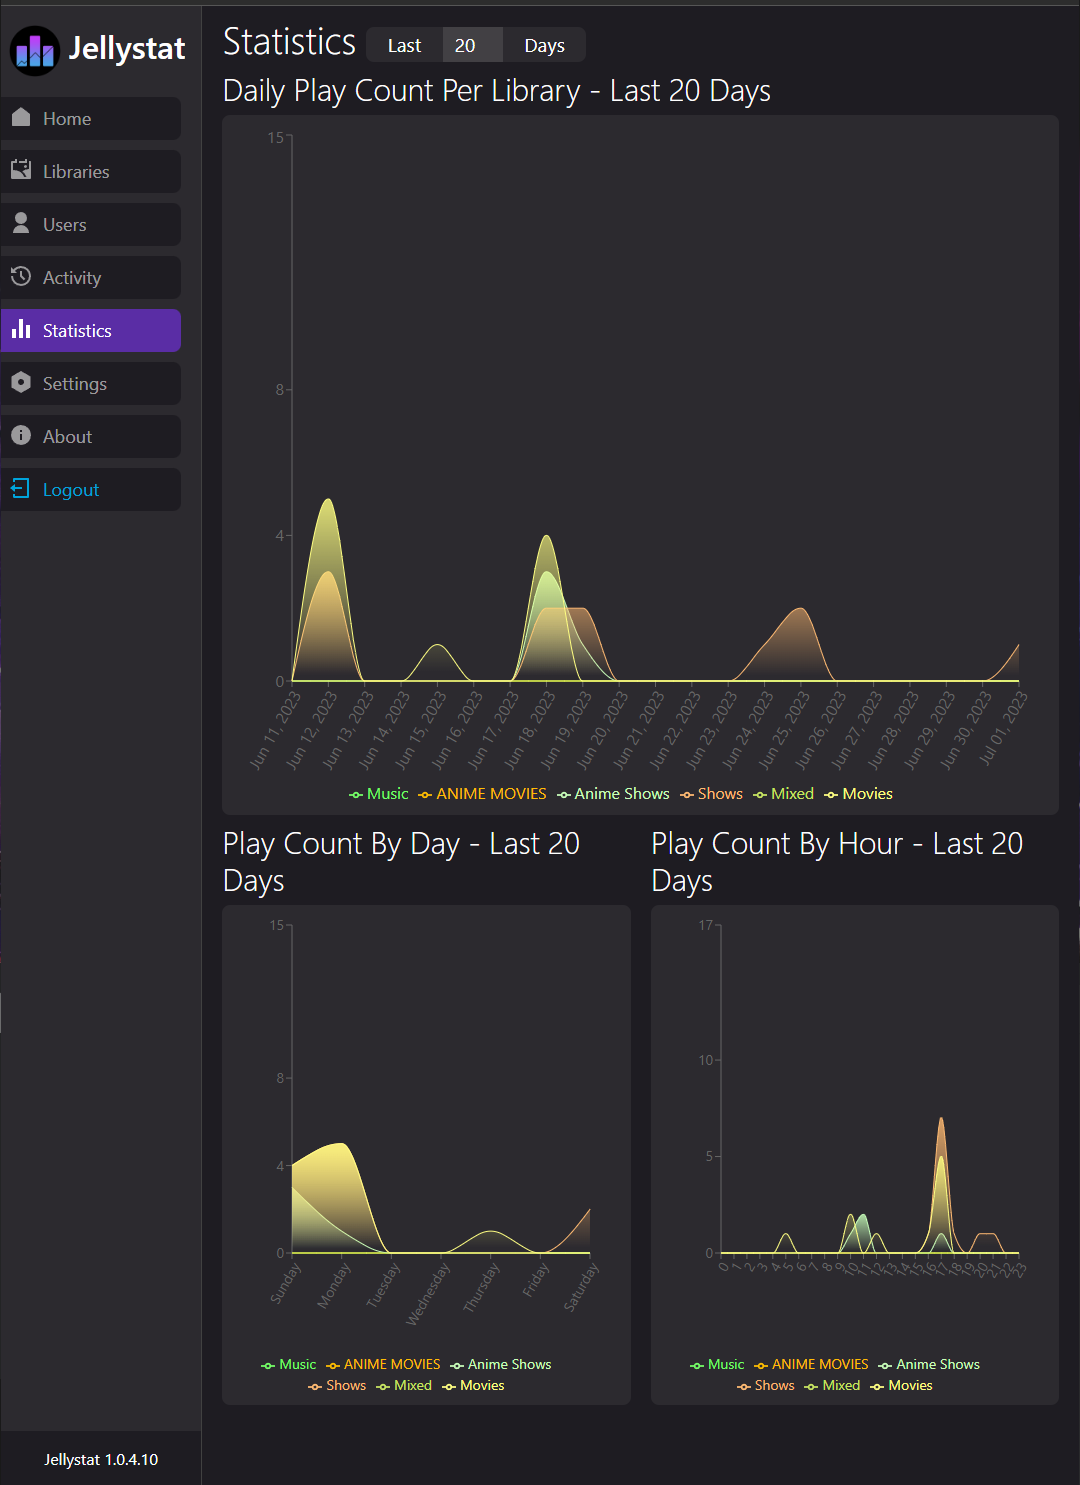The width and height of the screenshot is (1080, 1485).
Task: Click the Jun 25, 2023 Shows peak
Action: (800, 608)
